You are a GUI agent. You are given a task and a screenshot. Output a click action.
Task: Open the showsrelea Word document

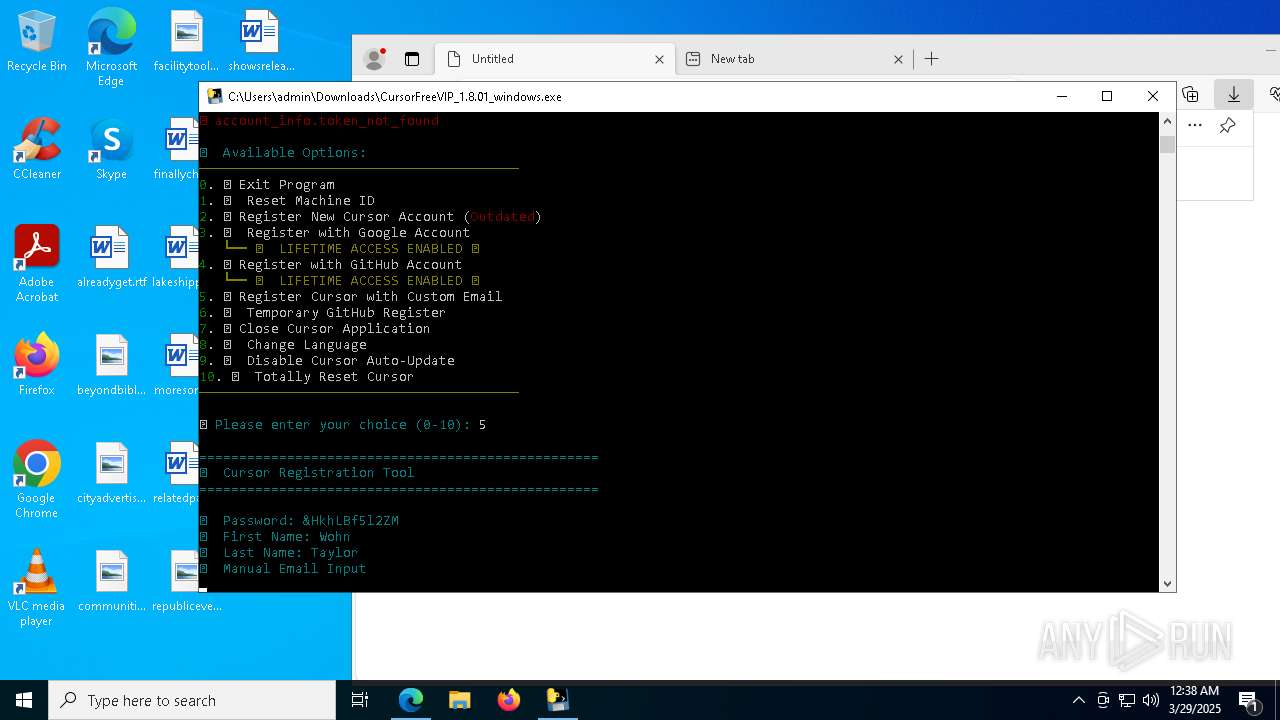261,42
